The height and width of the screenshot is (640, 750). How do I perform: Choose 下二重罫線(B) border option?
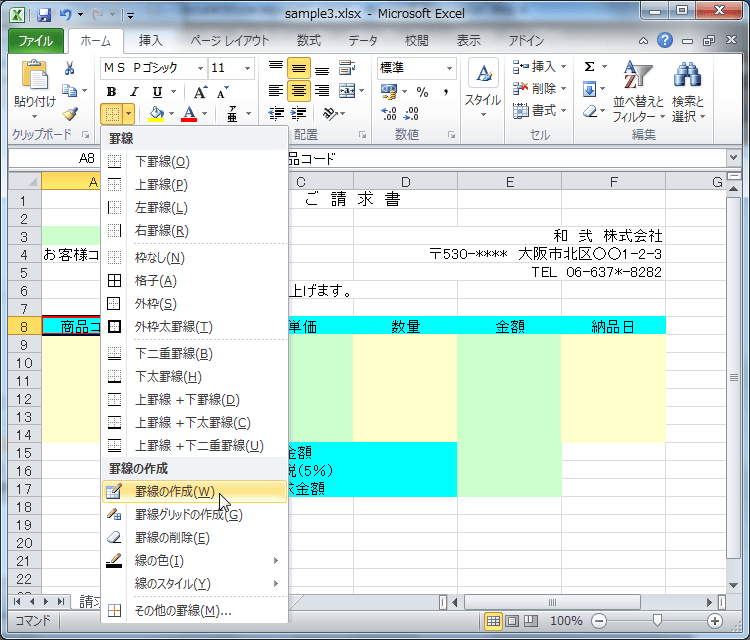coord(195,353)
